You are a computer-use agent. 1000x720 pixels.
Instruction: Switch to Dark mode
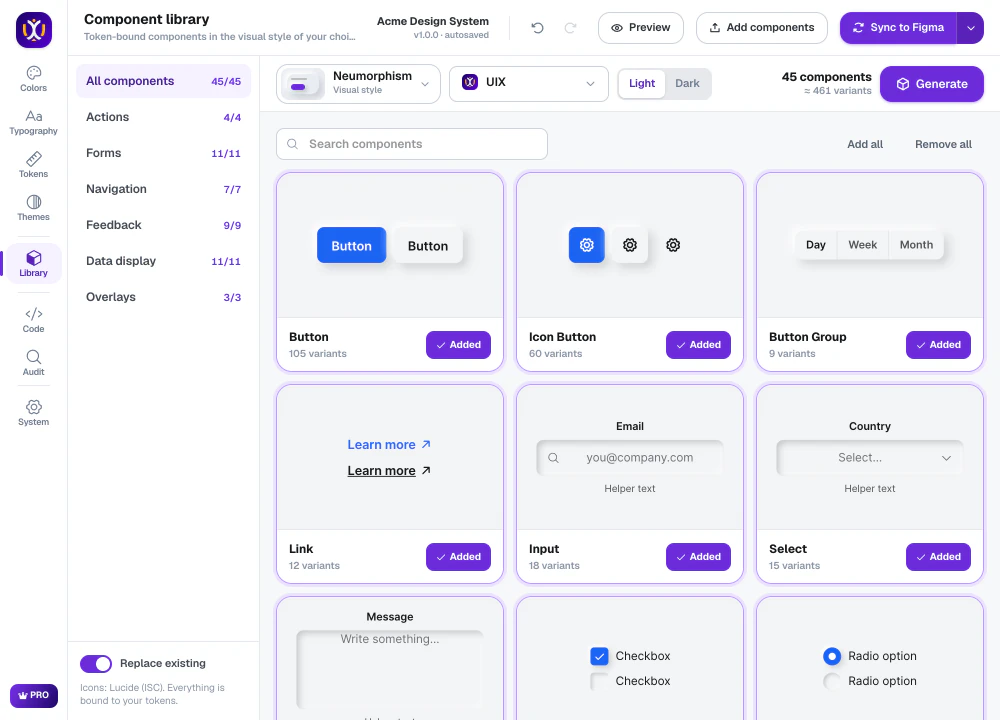tap(688, 84)
